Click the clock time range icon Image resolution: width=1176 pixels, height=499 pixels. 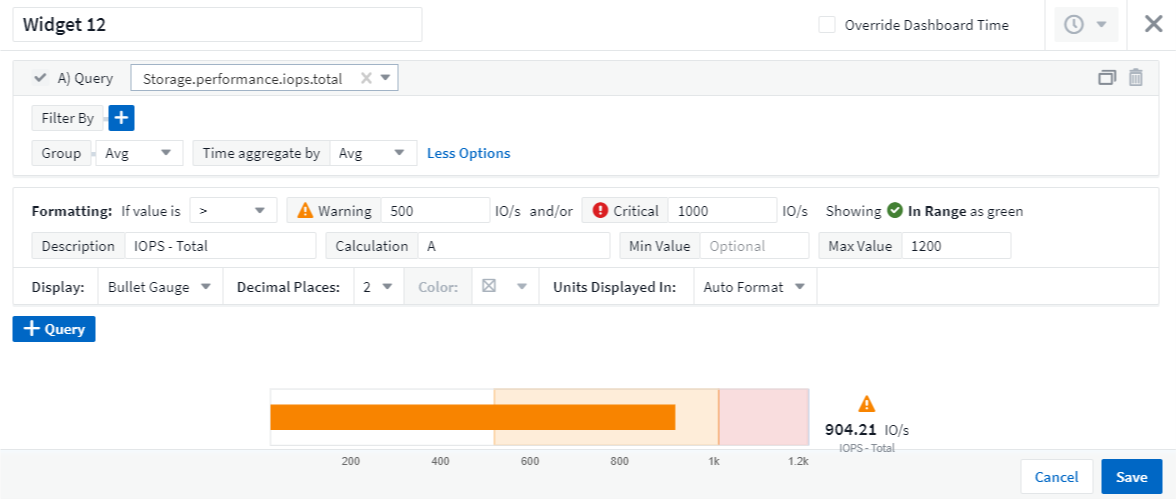pyautogui.click(x=1074, y=25)
